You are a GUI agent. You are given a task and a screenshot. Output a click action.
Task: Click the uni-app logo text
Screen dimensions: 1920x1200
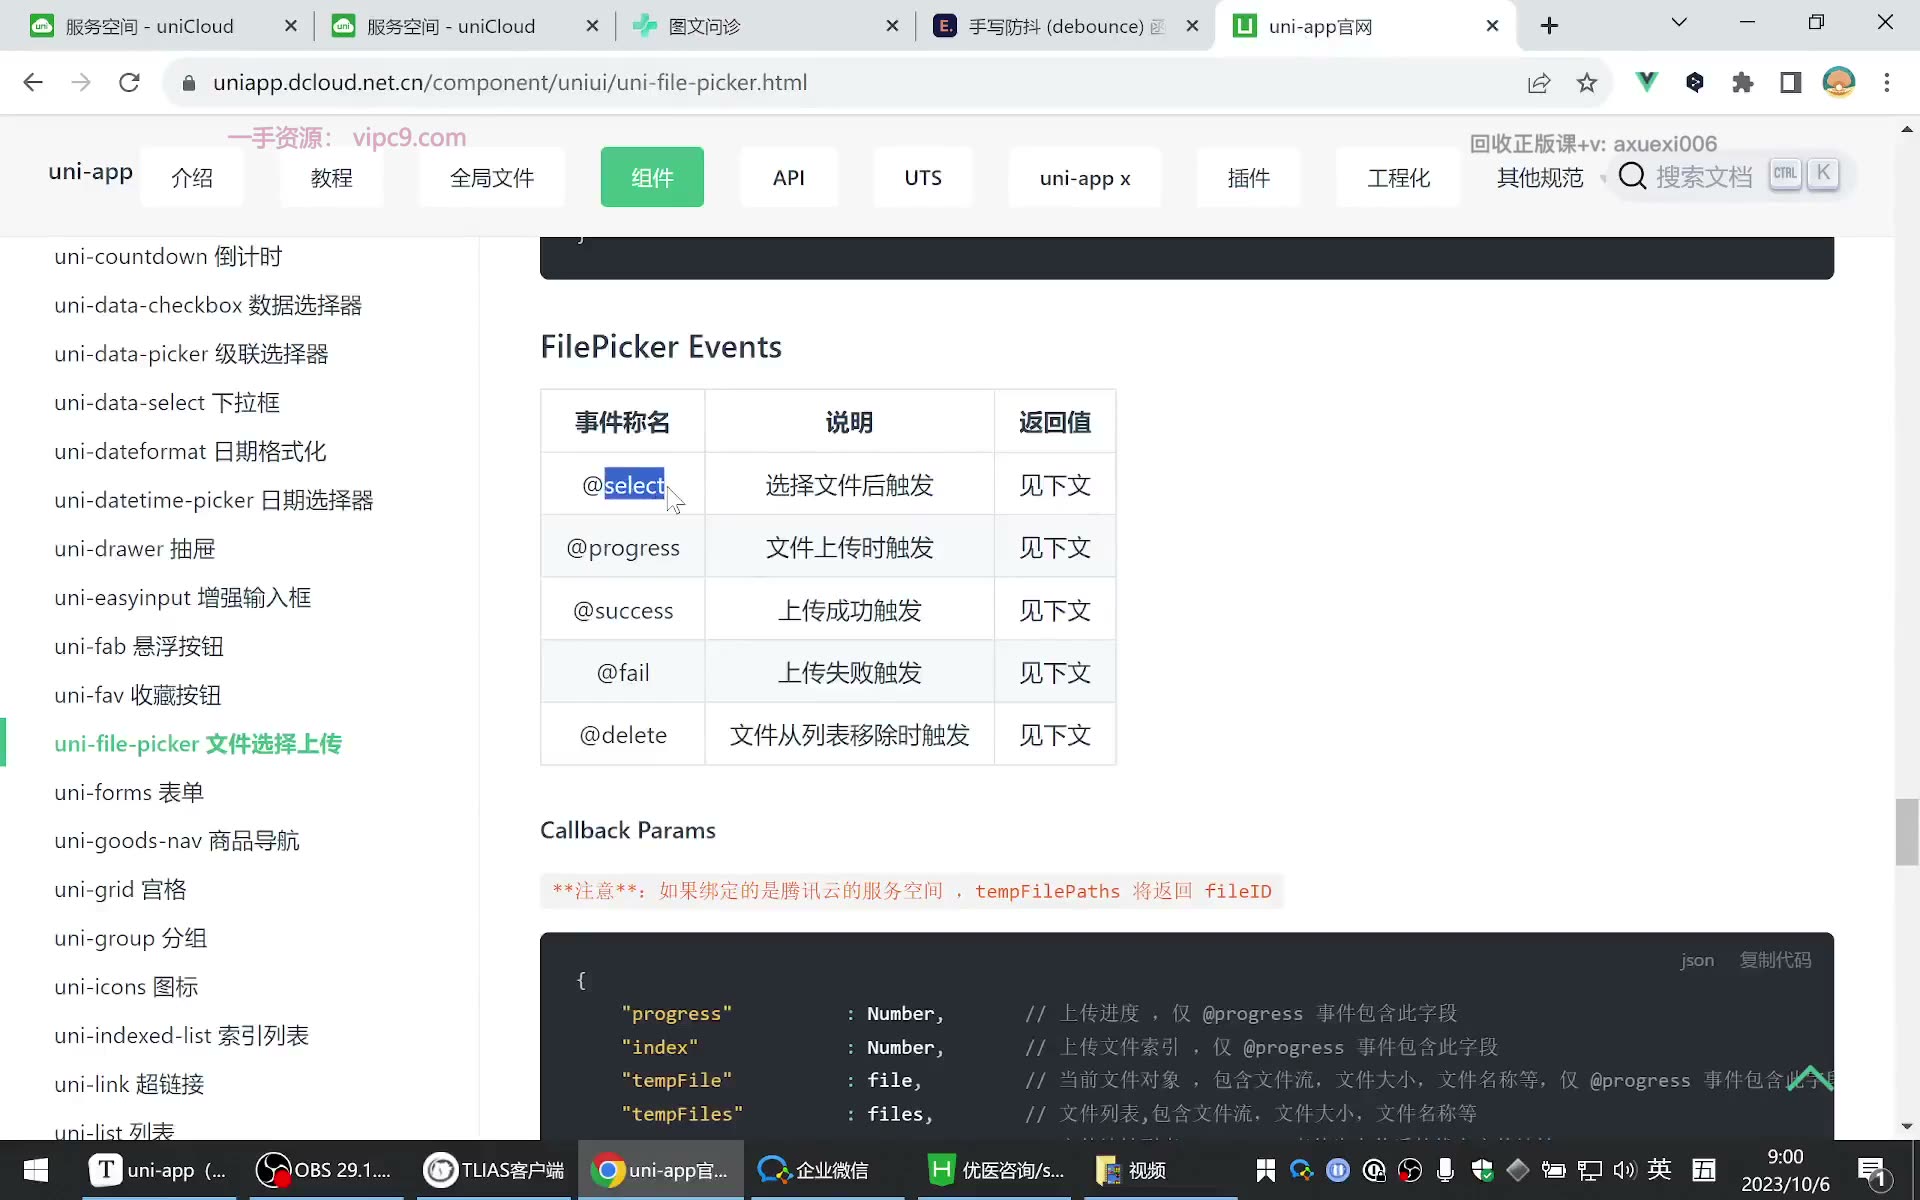click(x=91, y=171)
